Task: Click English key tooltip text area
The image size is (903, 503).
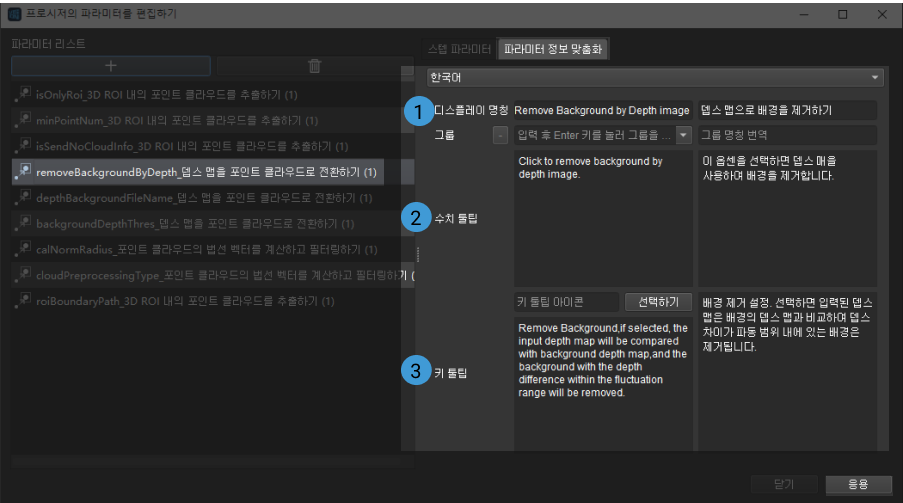Action: click(603, 383)
